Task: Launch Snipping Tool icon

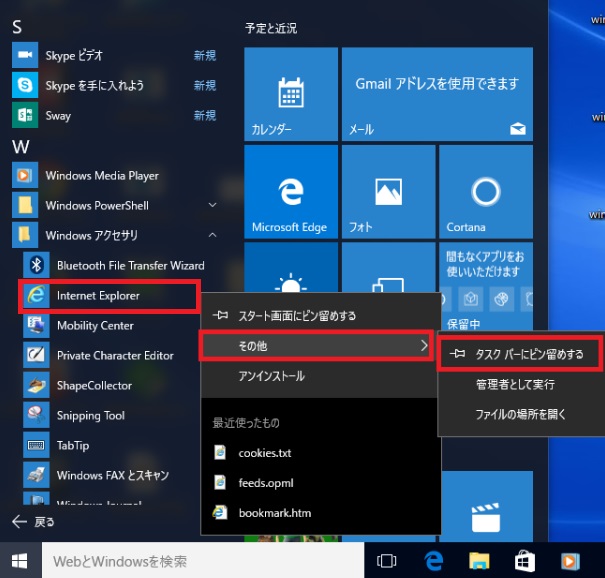Action: 36,415
